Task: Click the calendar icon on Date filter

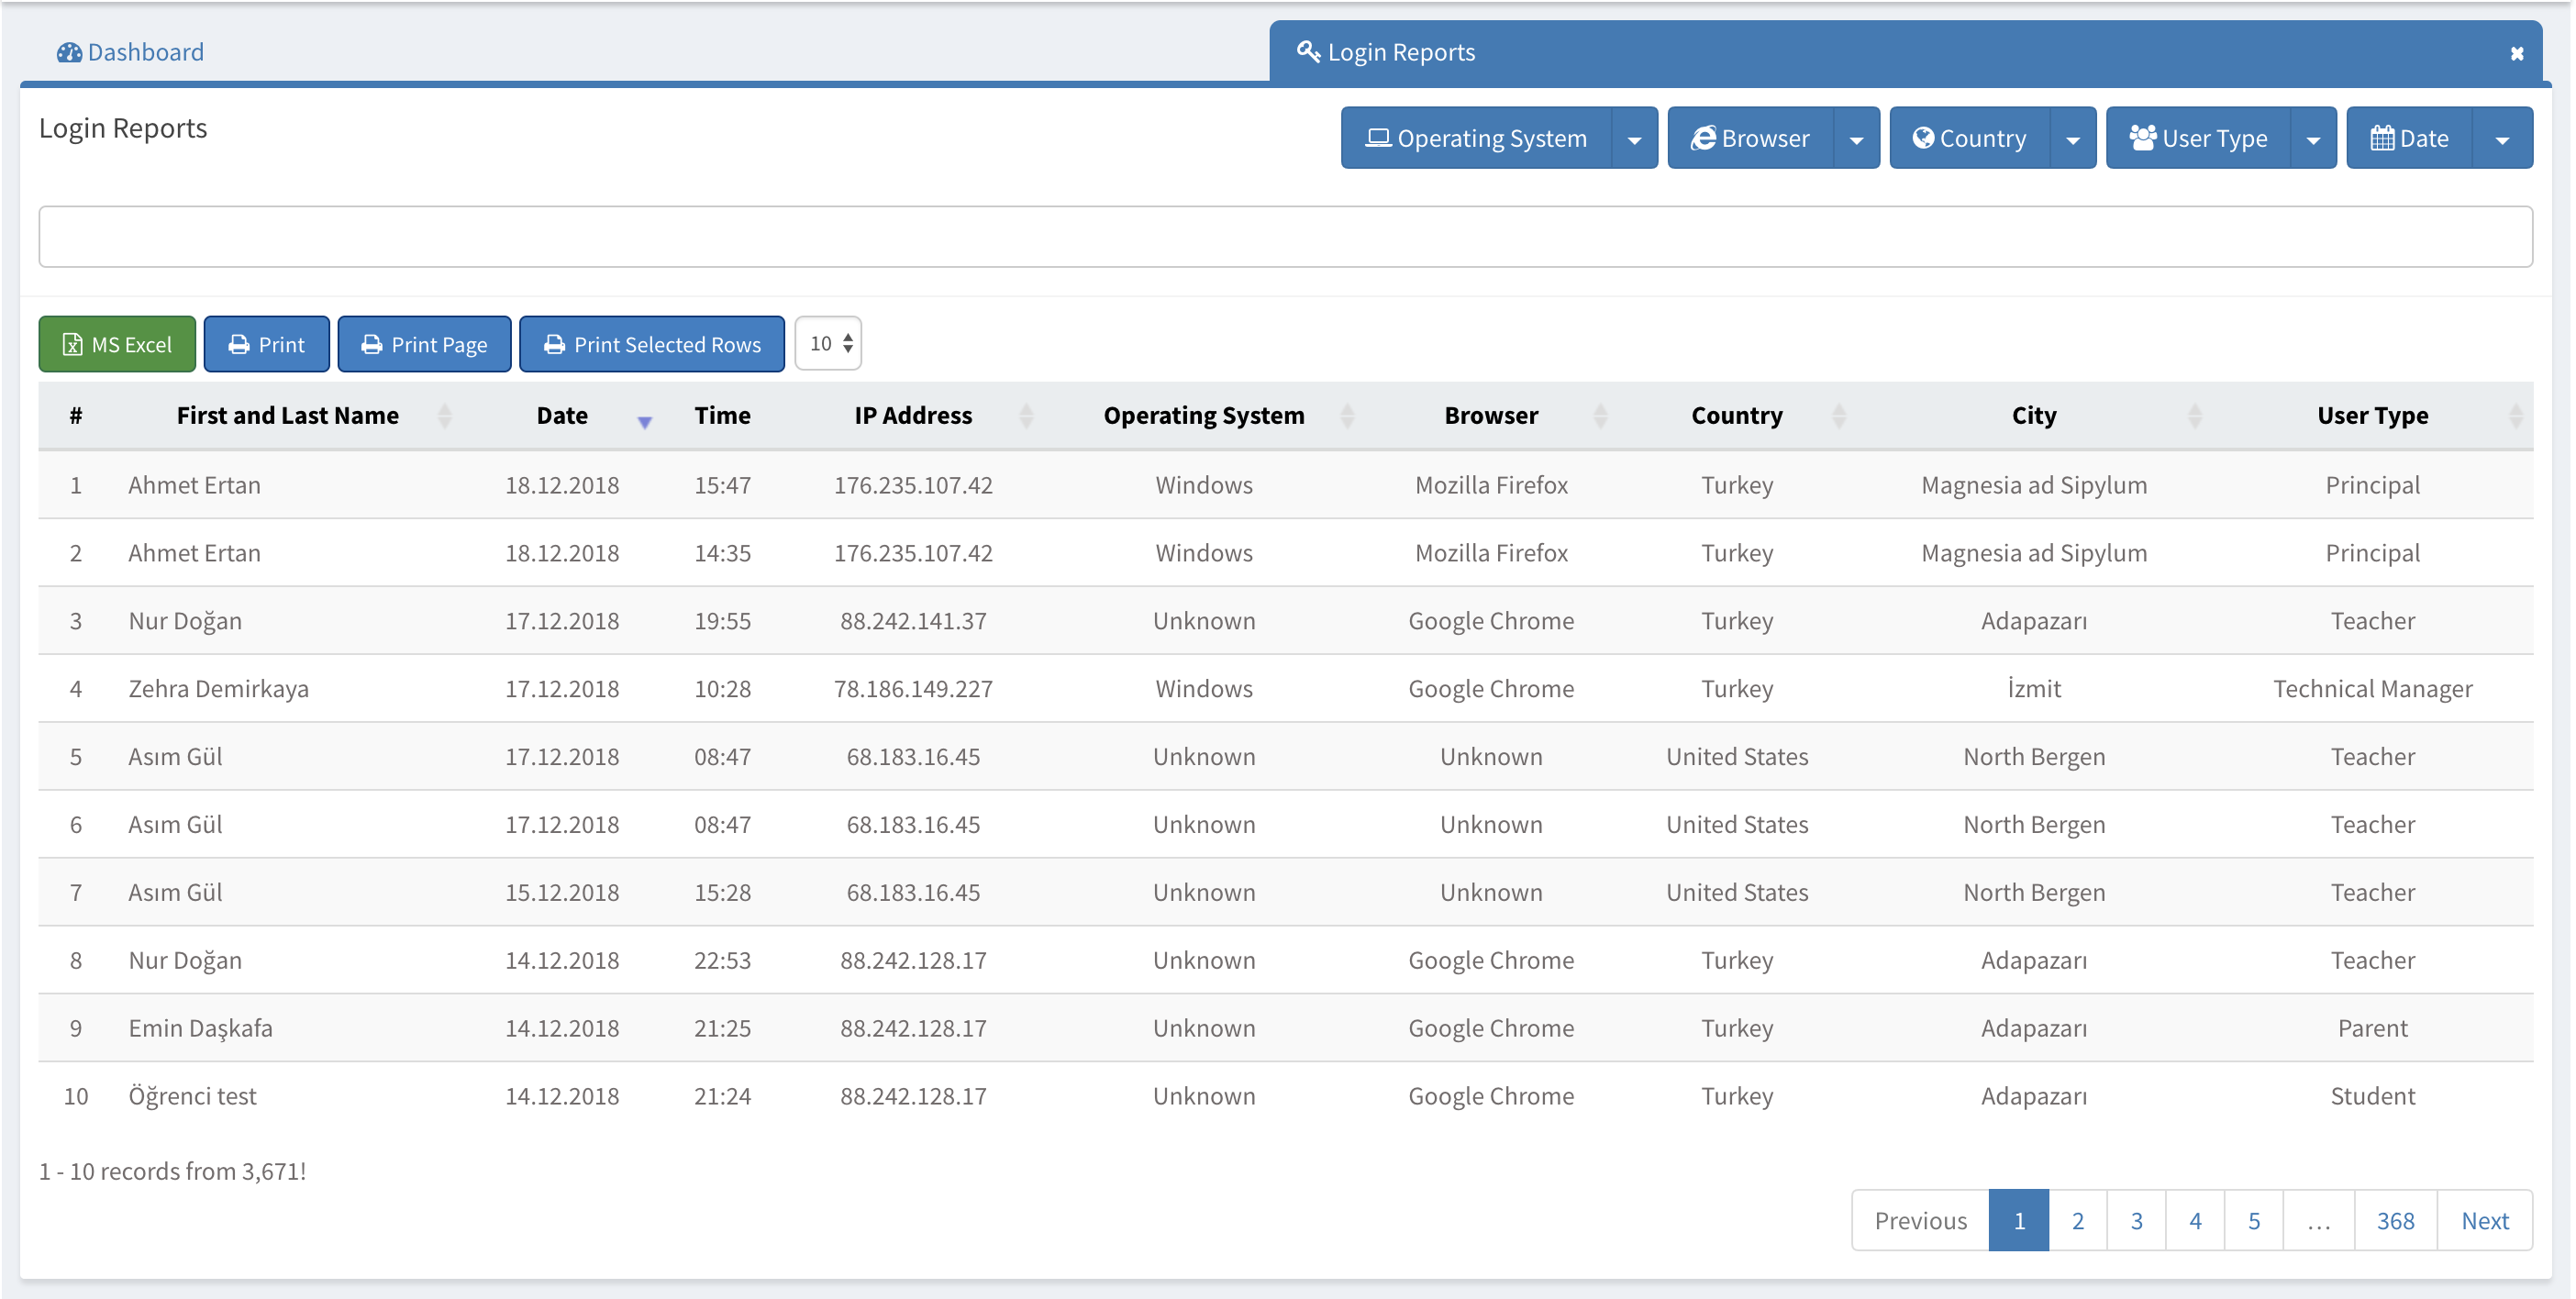Action: coord(2382,138)
